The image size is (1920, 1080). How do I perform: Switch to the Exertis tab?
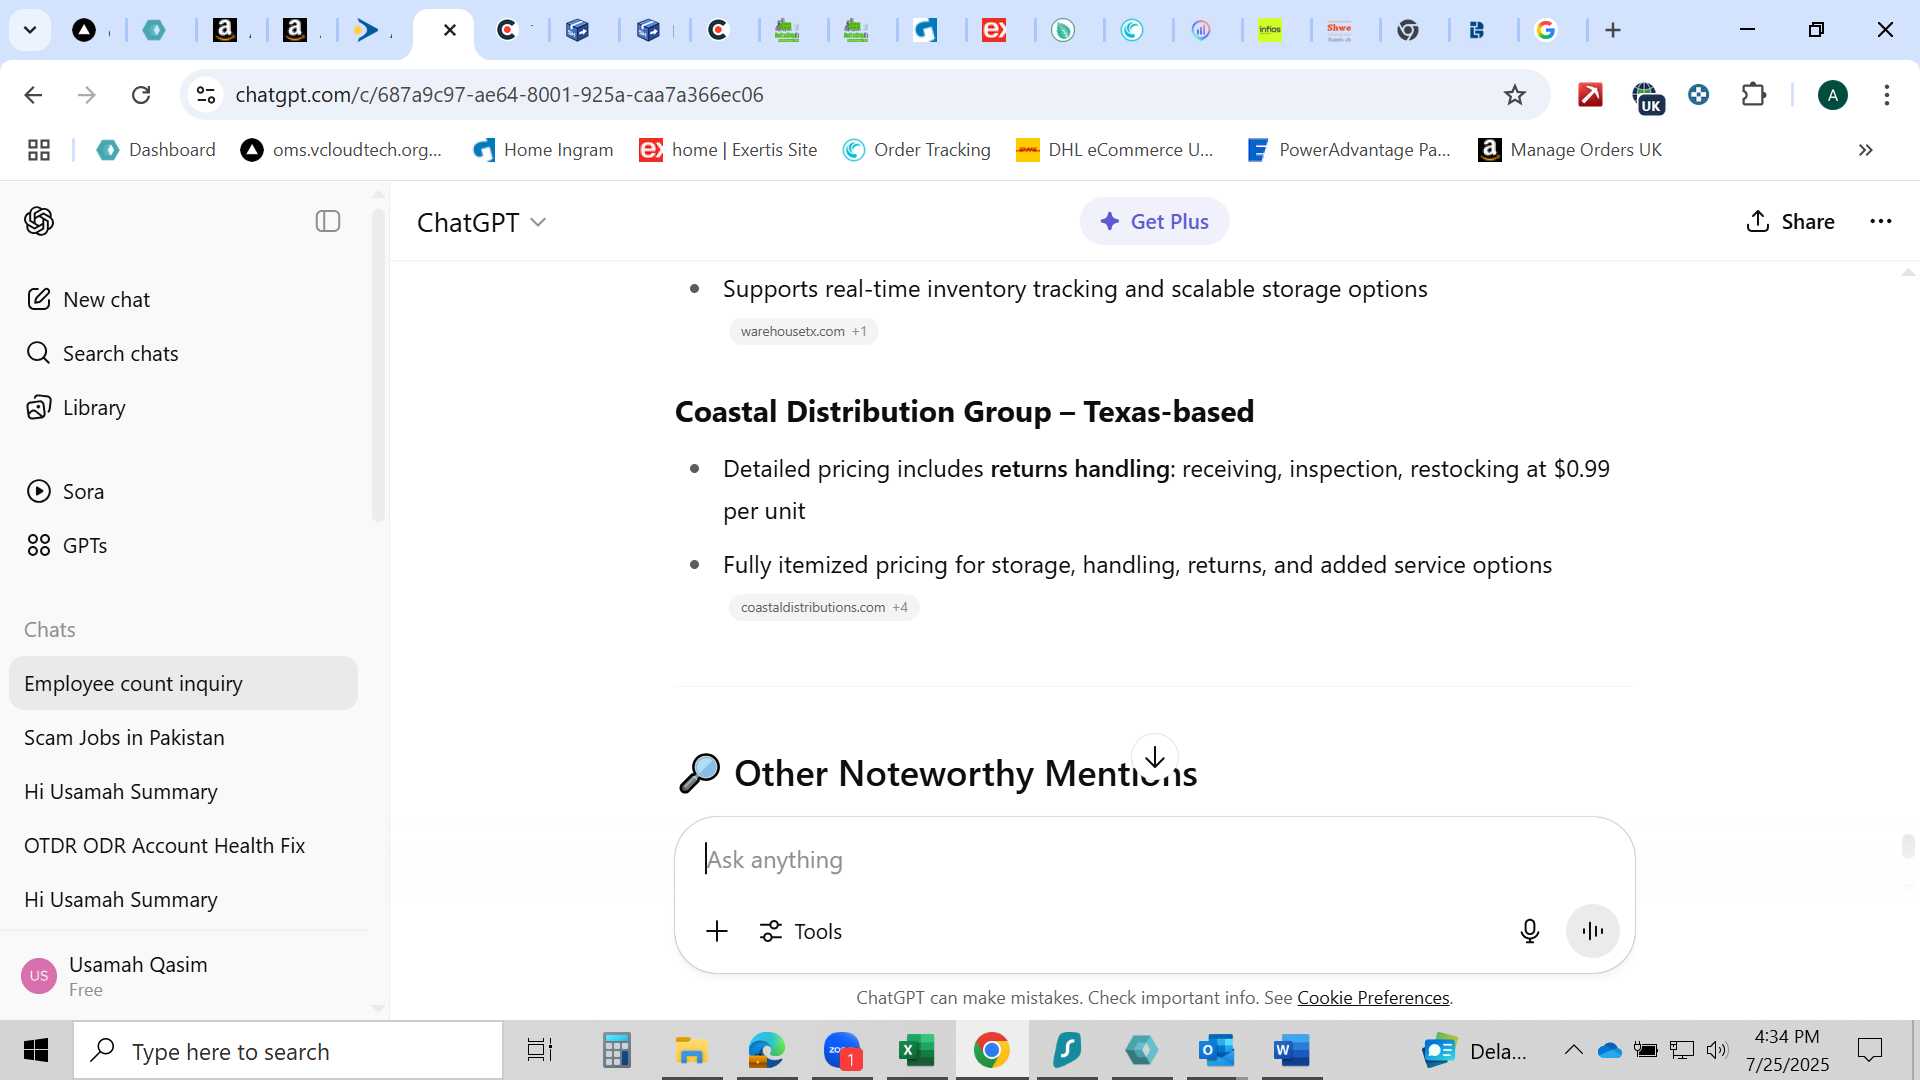pos(994,30)
